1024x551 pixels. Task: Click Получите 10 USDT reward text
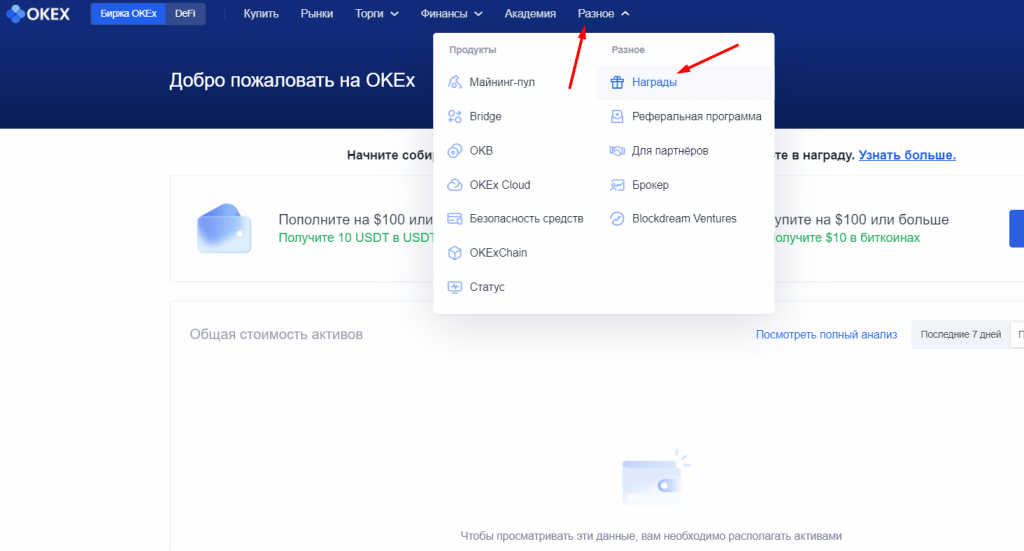tap(357, 238)
